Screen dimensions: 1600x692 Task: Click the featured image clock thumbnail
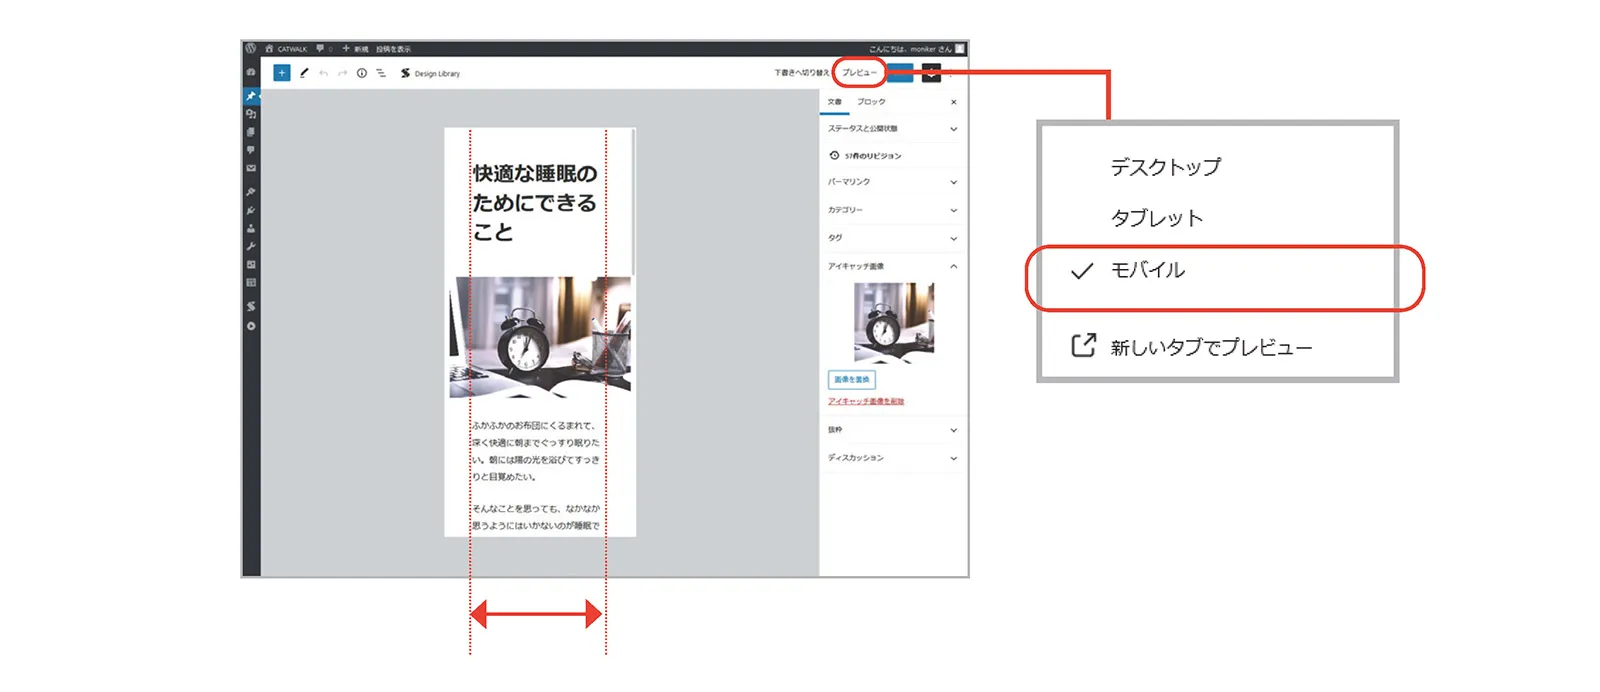pyautogui.click(x=893, y=322)
